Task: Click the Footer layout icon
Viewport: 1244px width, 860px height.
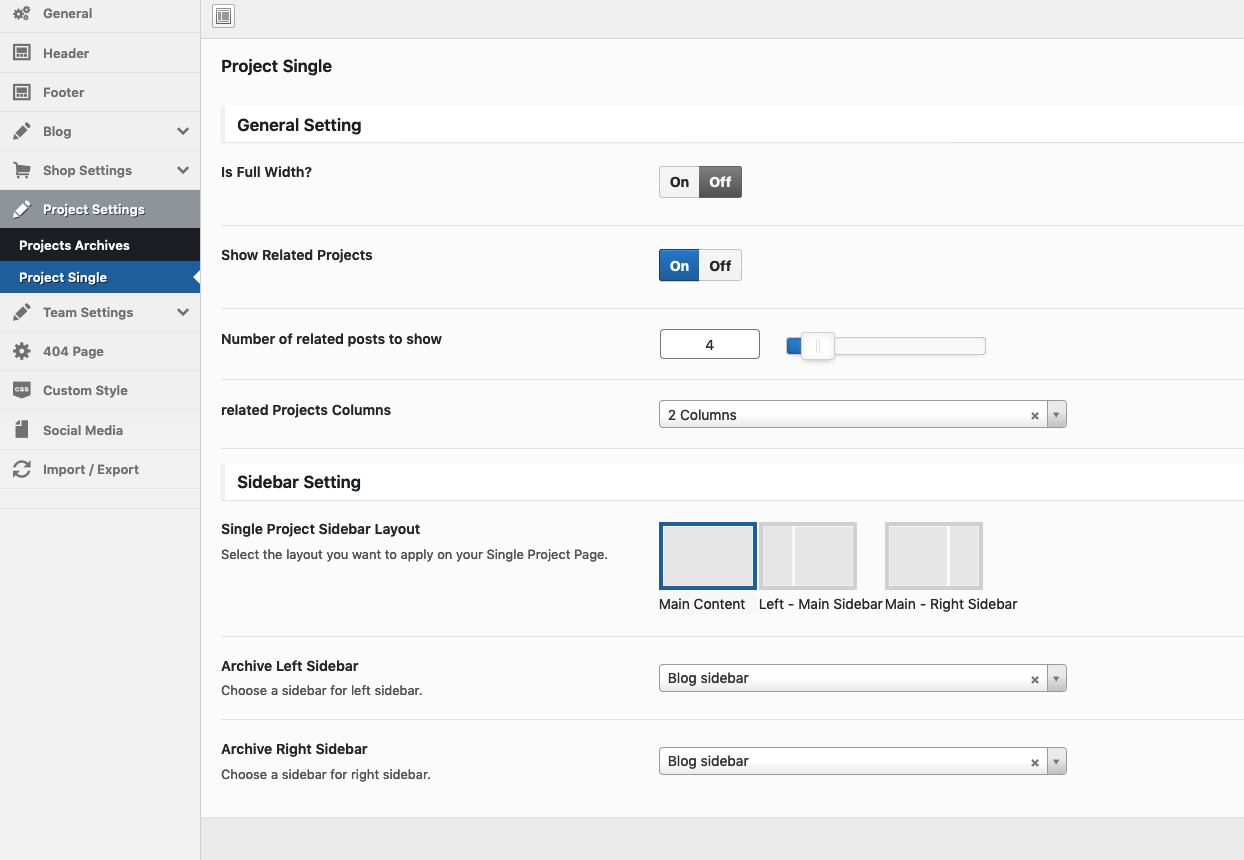Action: coord(21,92)
